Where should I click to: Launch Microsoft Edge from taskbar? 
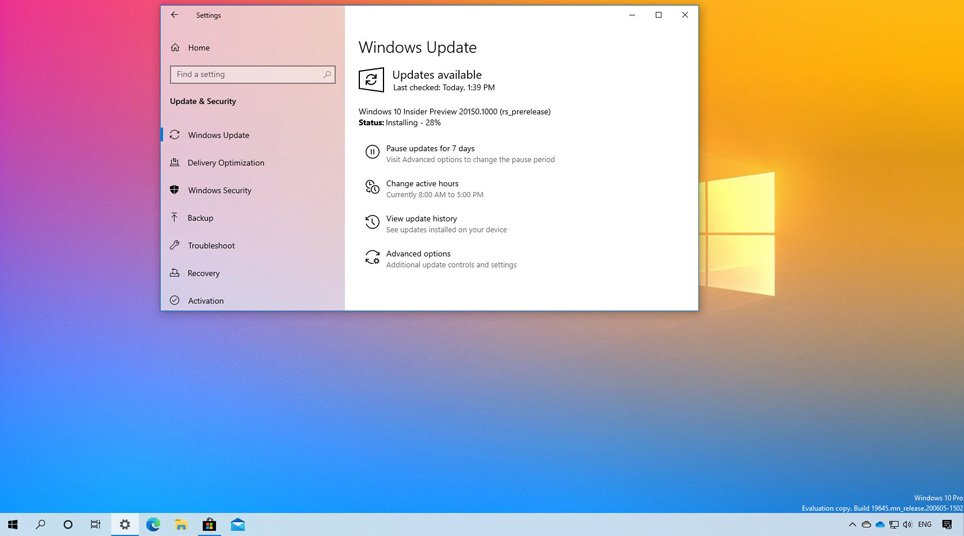[x=153, y=524]
